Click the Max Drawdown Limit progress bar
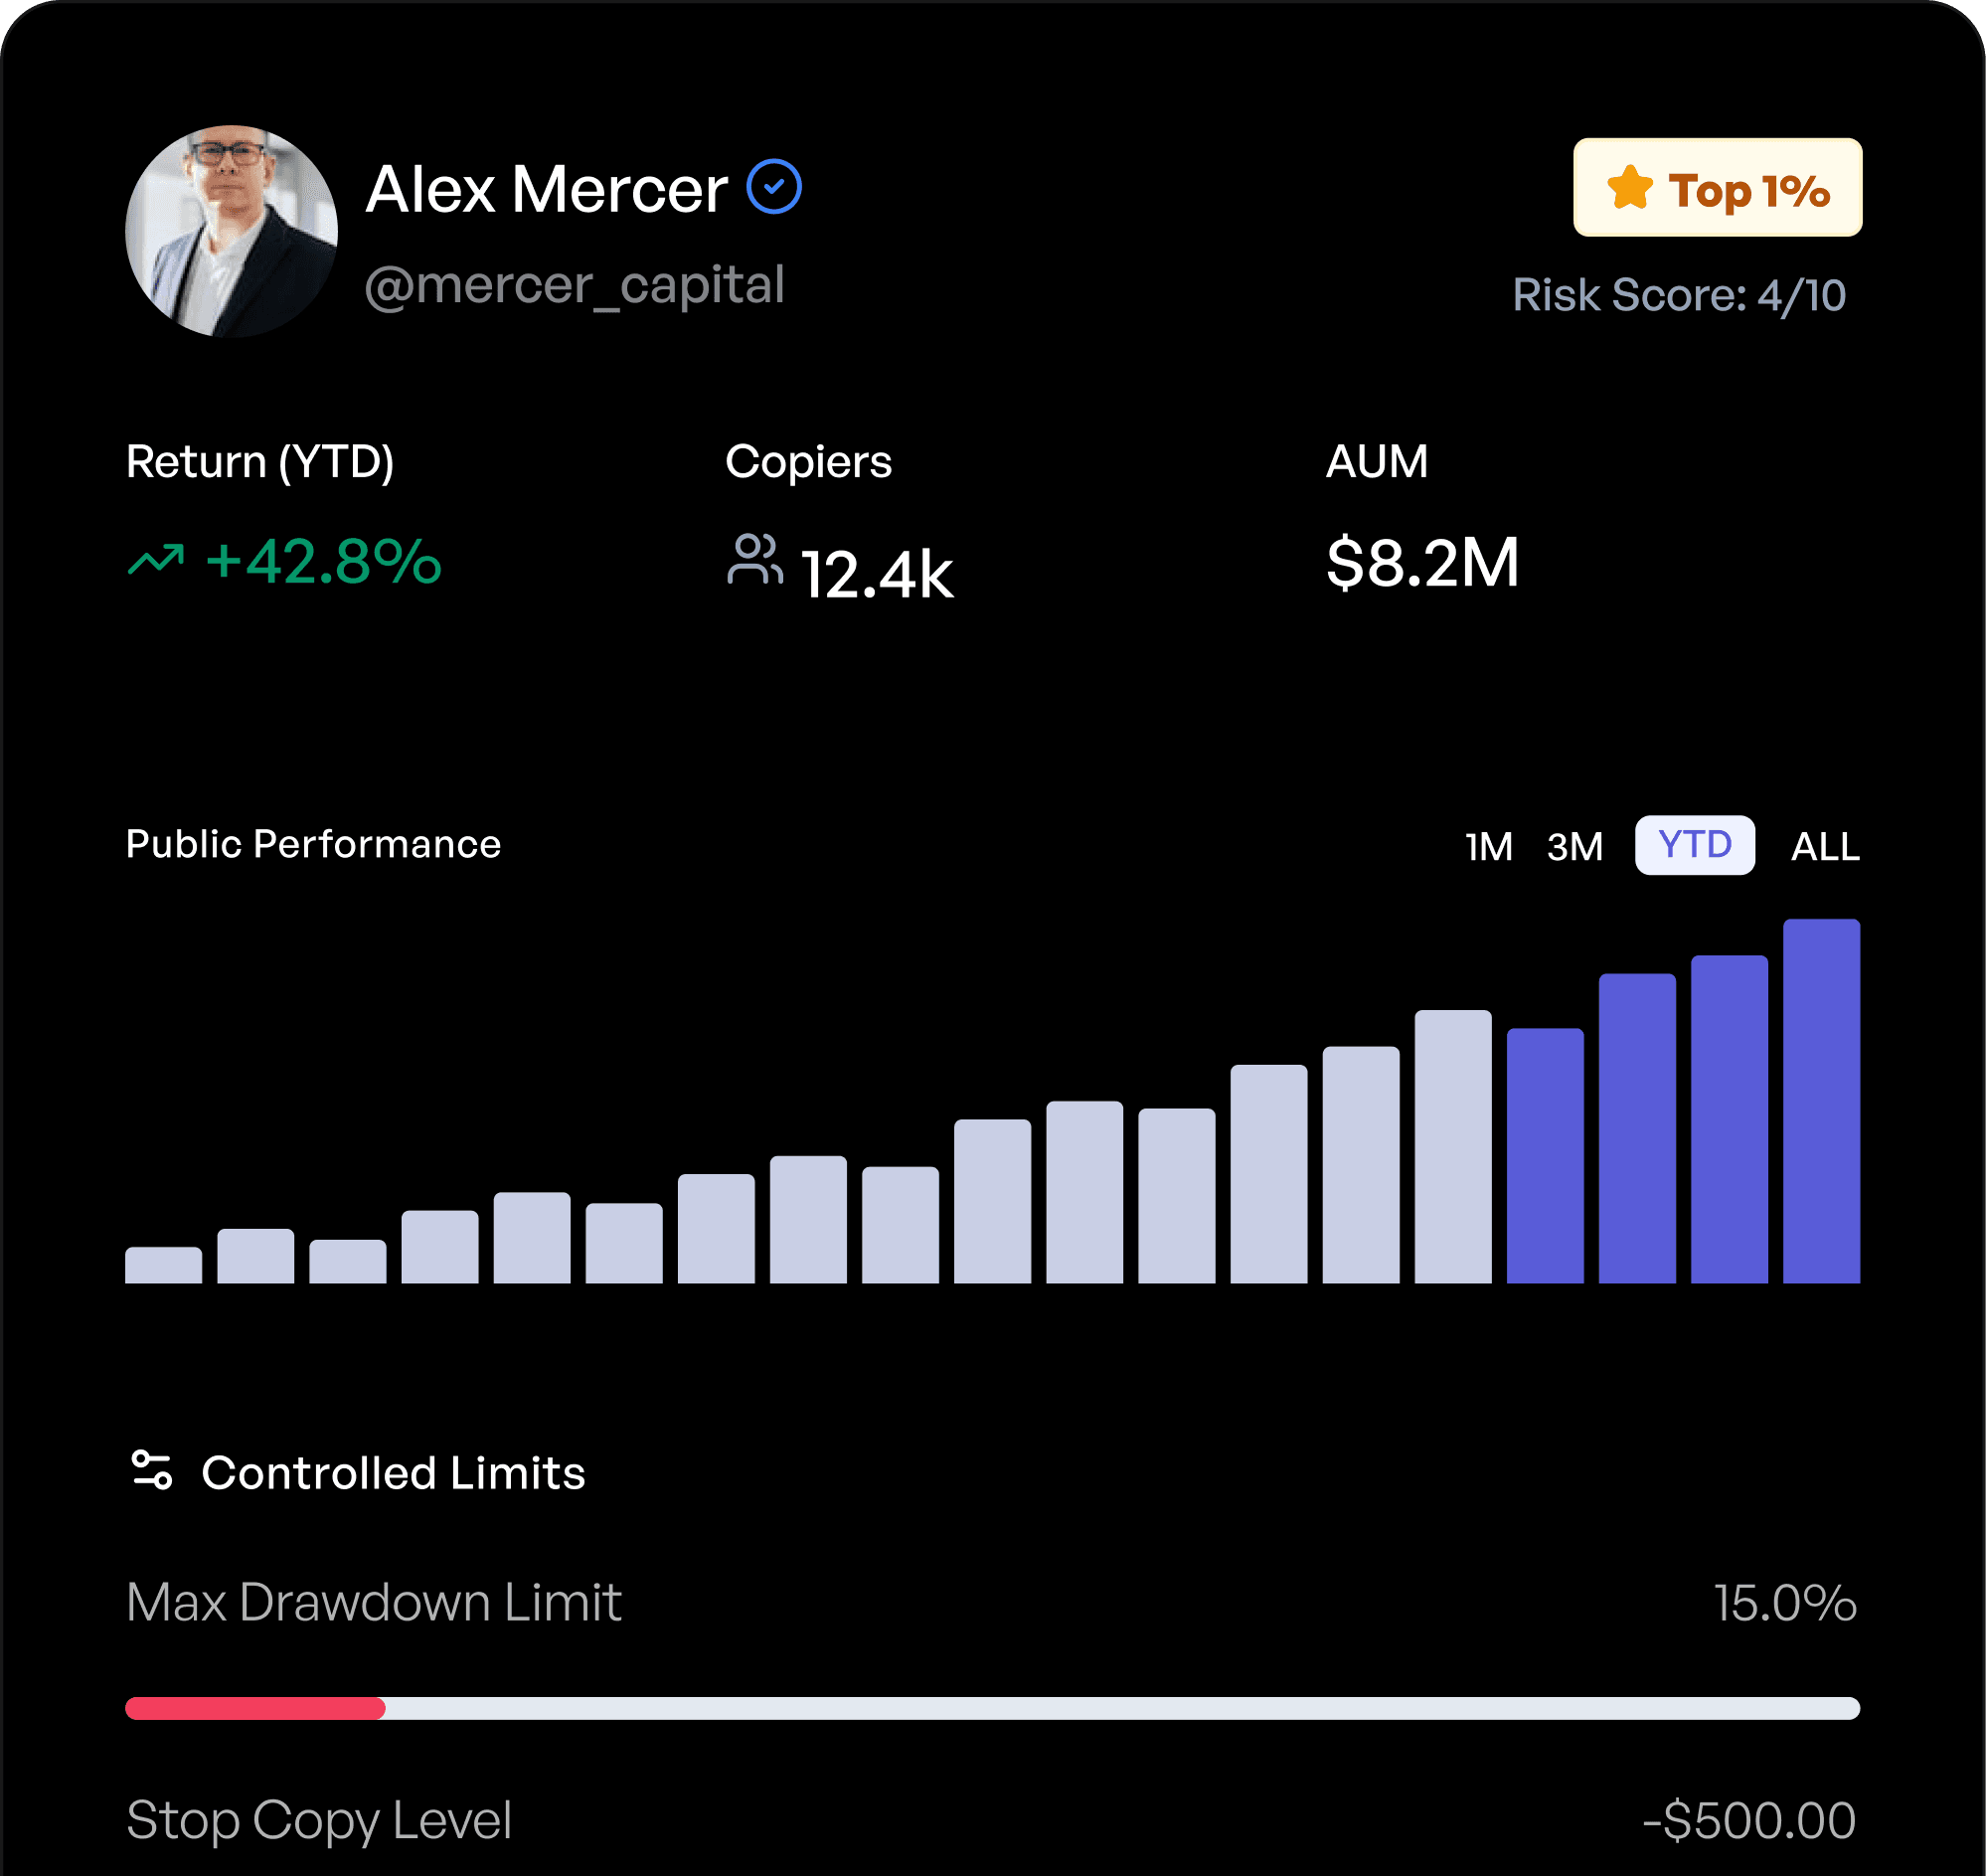The image size is (1986, 1876). [x=992, y=1708]
